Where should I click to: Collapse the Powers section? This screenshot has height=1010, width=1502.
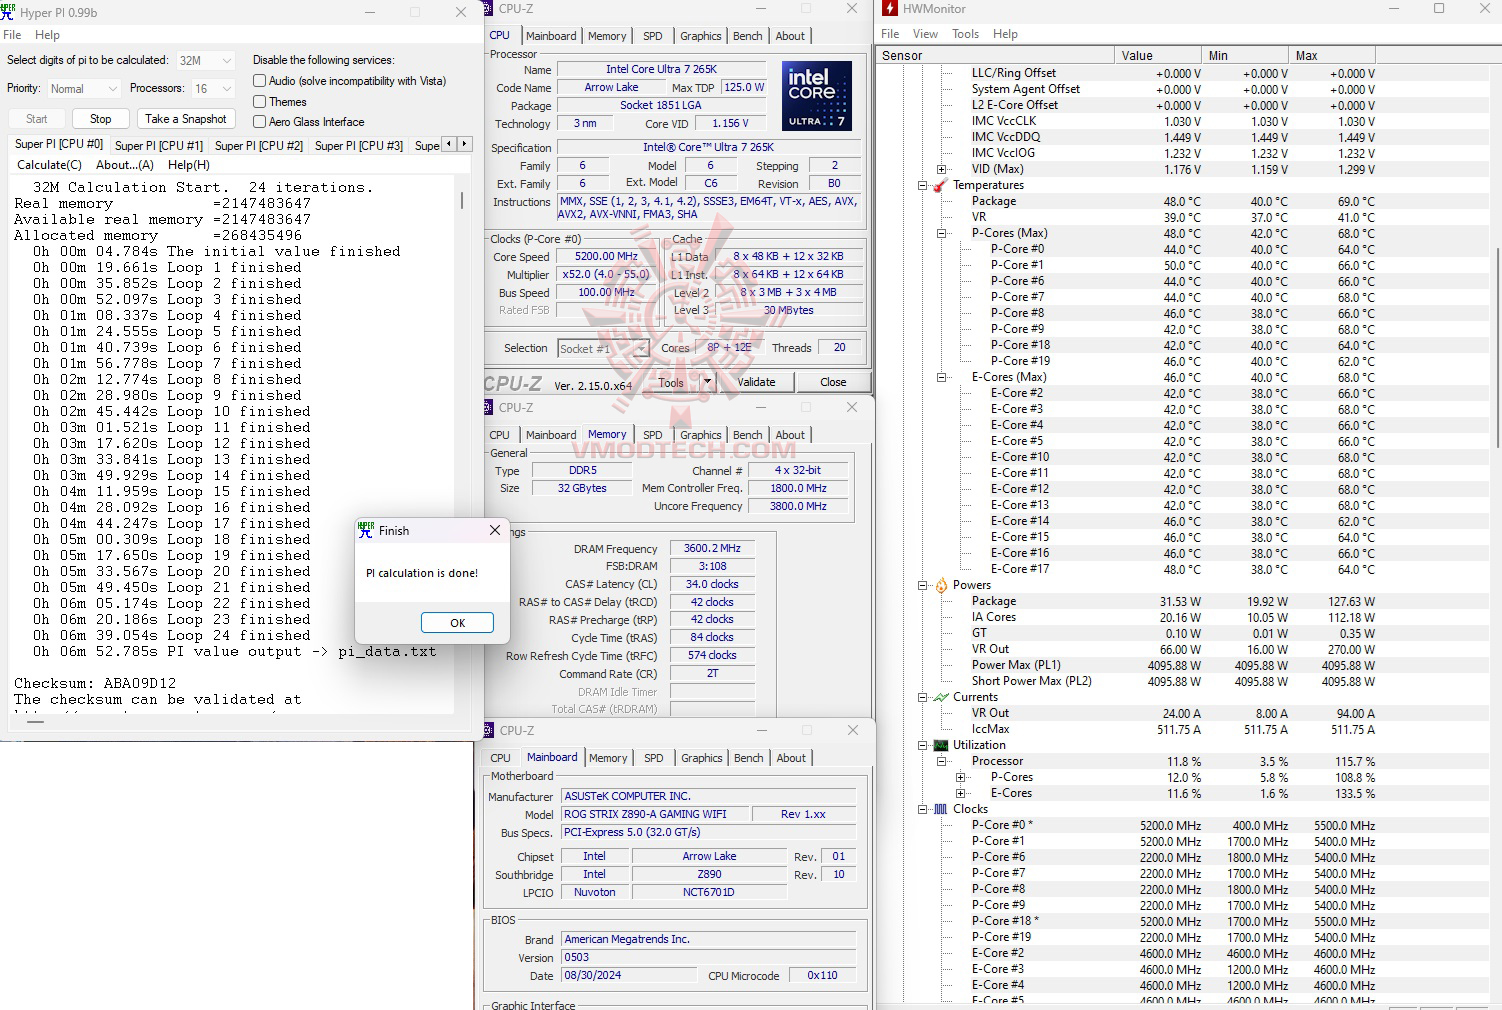coord(922,585)
